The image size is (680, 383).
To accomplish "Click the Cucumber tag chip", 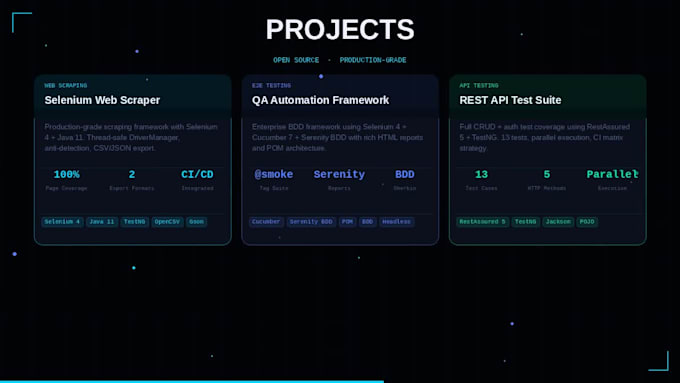I will pos(266,222).
